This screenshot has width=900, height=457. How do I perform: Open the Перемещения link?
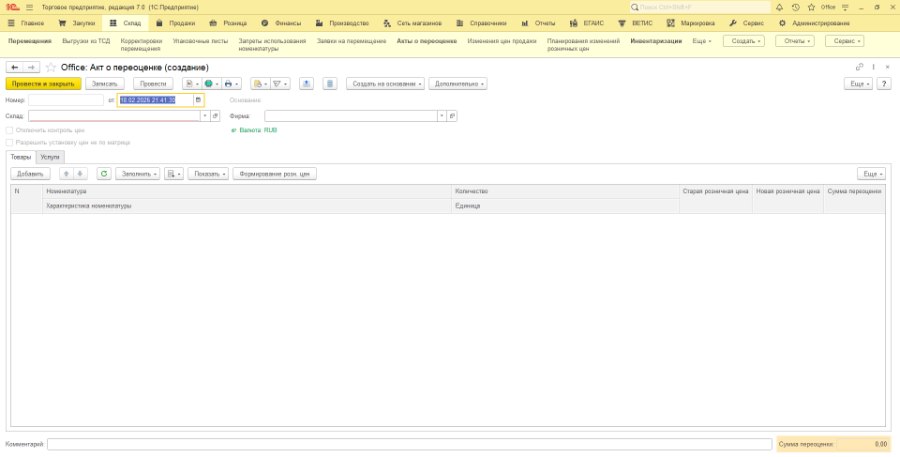(x=30, y=41)
